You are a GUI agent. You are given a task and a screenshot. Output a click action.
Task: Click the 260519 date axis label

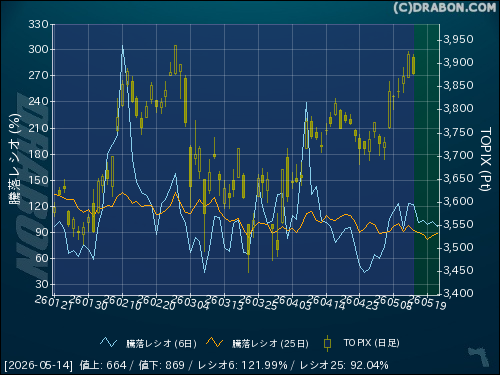(x=428, y=303)
